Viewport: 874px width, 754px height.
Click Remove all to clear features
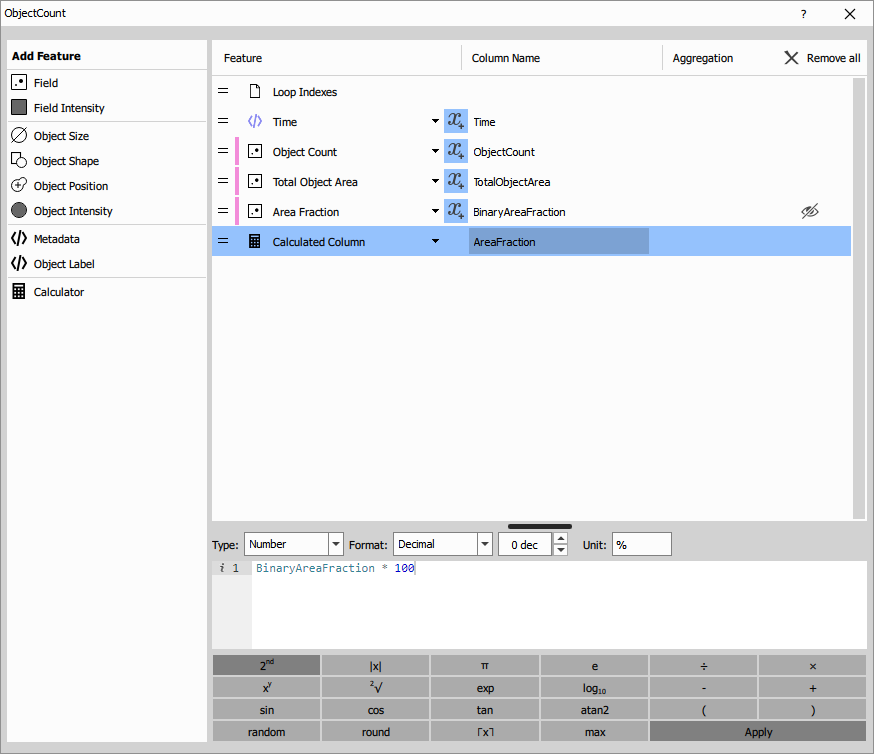[820, 57]
